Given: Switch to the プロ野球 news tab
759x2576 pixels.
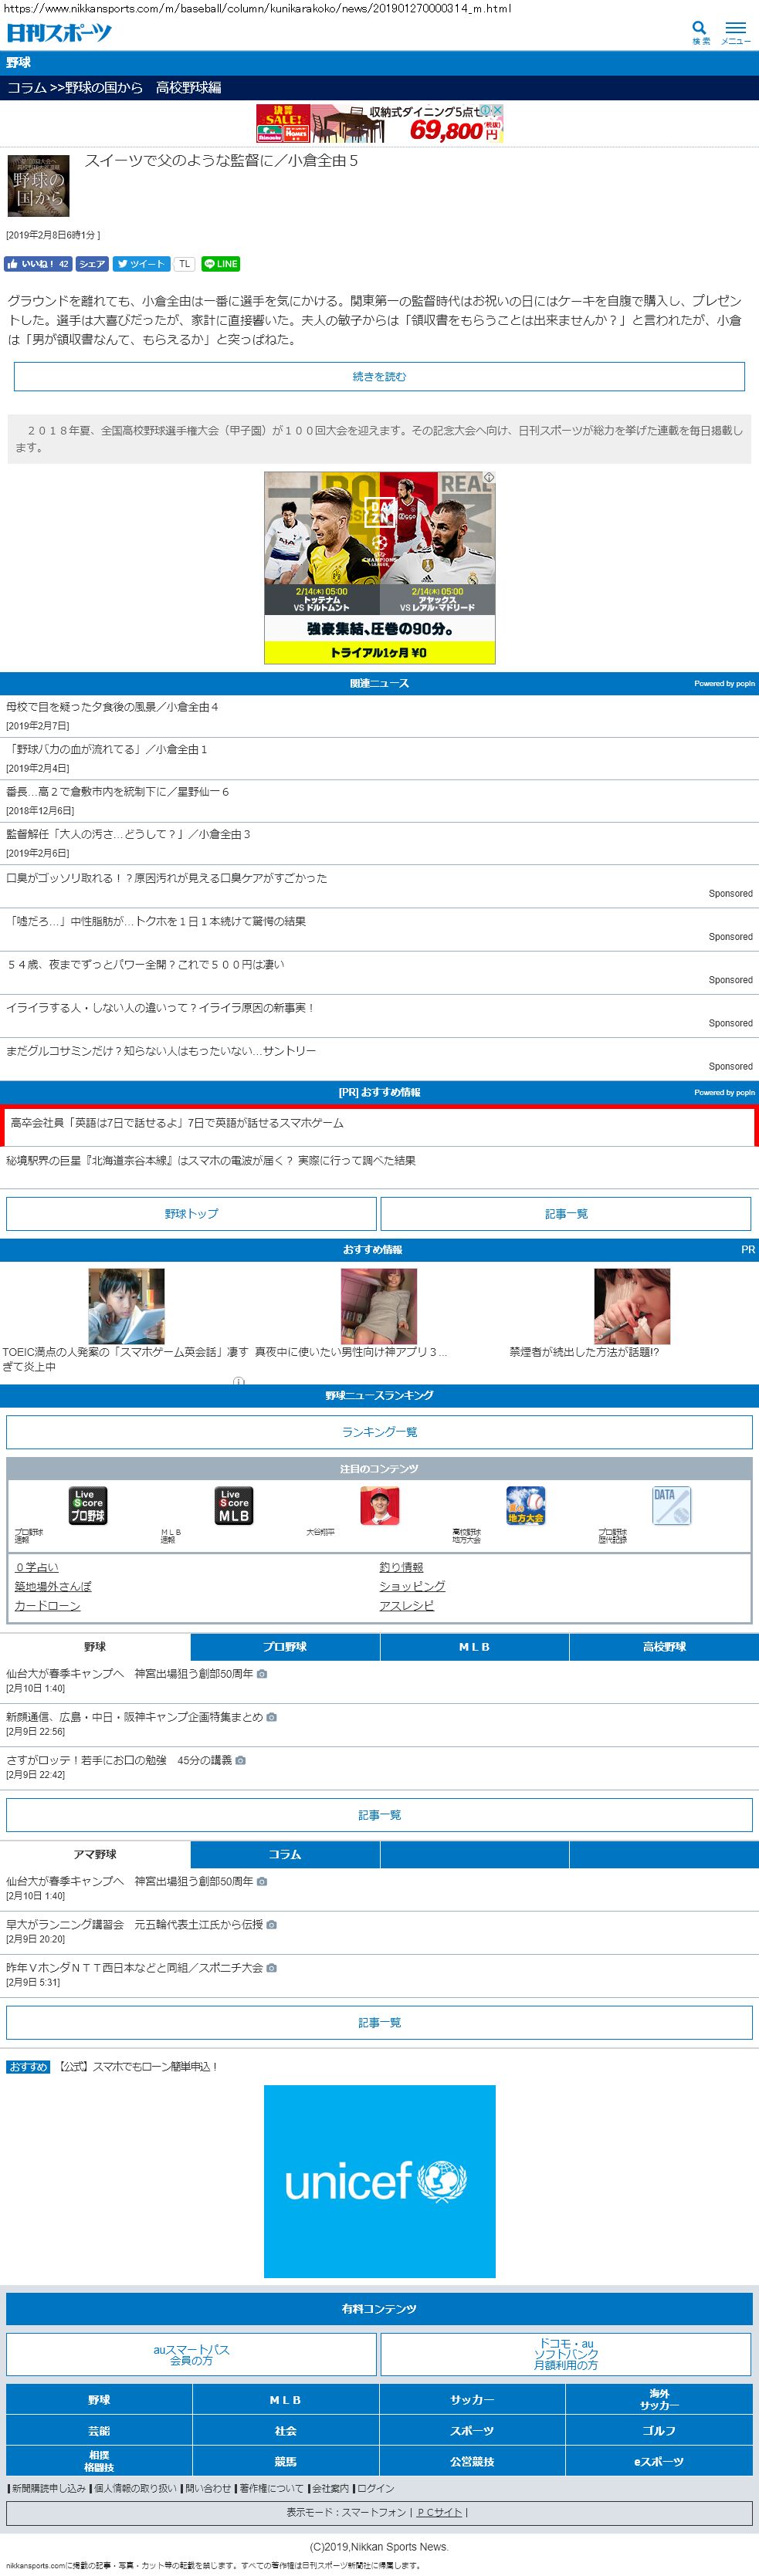Looking at the screenshot, I should (284, 1647).
